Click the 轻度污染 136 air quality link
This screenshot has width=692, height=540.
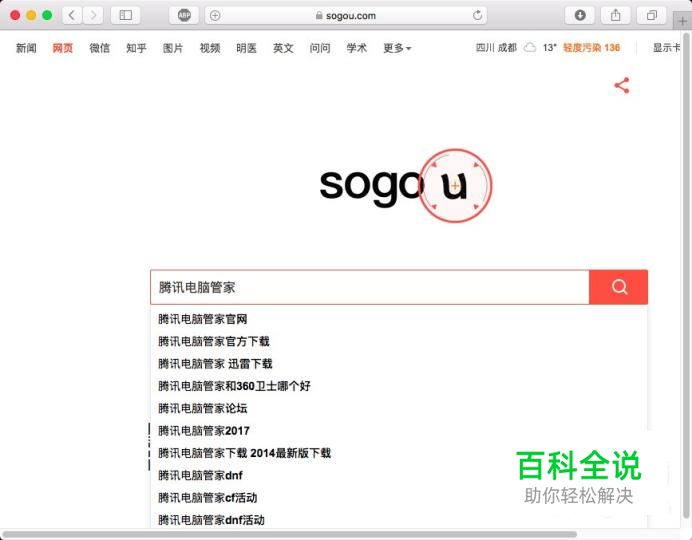(x=591, y=47)
